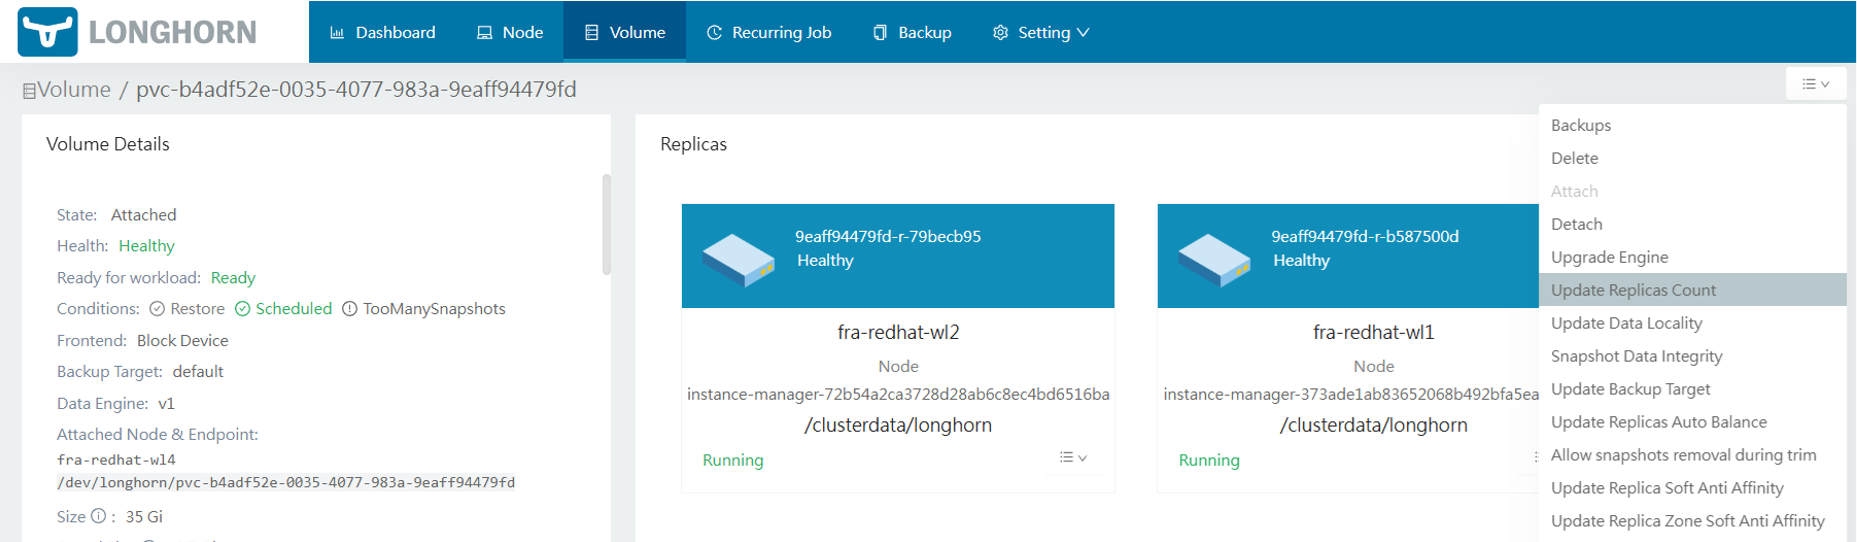
Task: Open the fra-redhat-wl2 replica actions dropdown
Action: [1073, 458]
